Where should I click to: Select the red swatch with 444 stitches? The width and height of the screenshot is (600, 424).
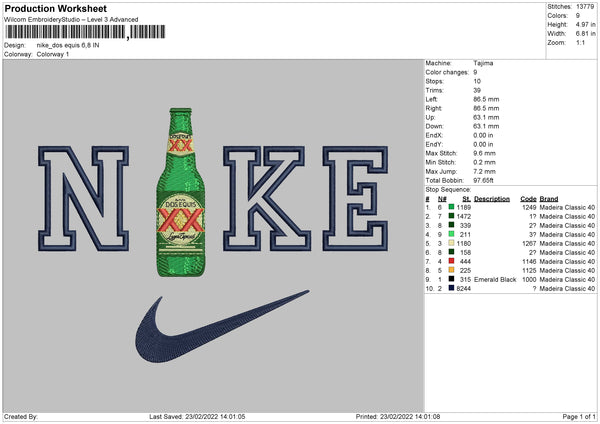[451, 261]
